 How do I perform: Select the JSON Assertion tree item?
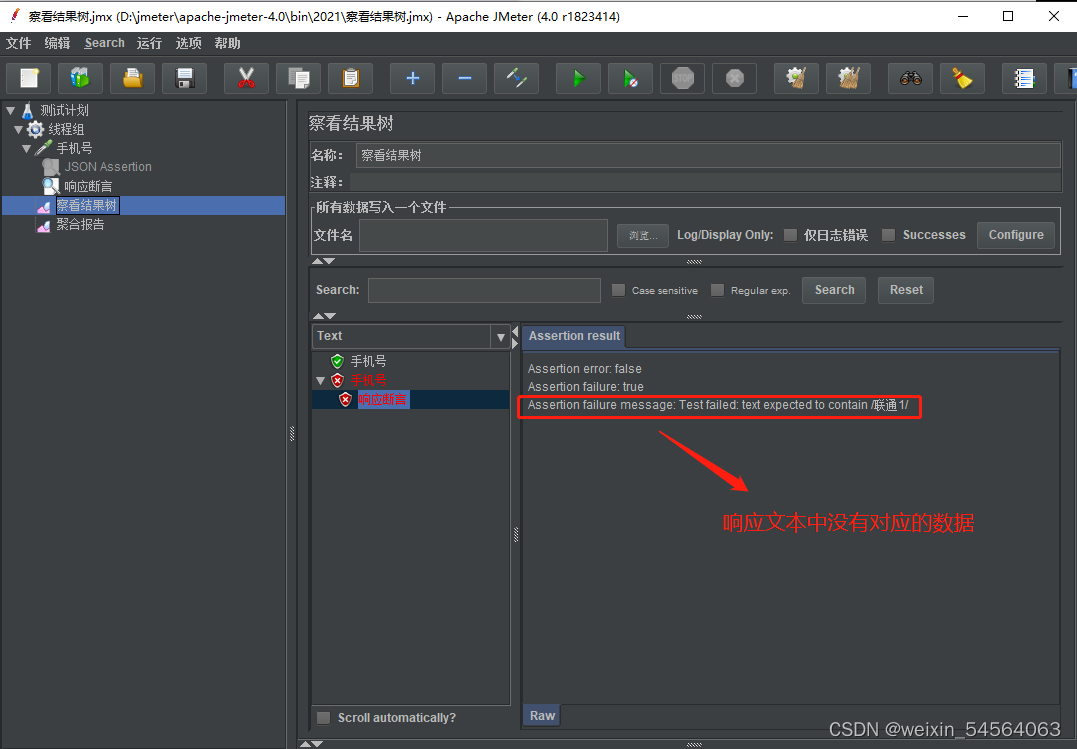(108, 167)
